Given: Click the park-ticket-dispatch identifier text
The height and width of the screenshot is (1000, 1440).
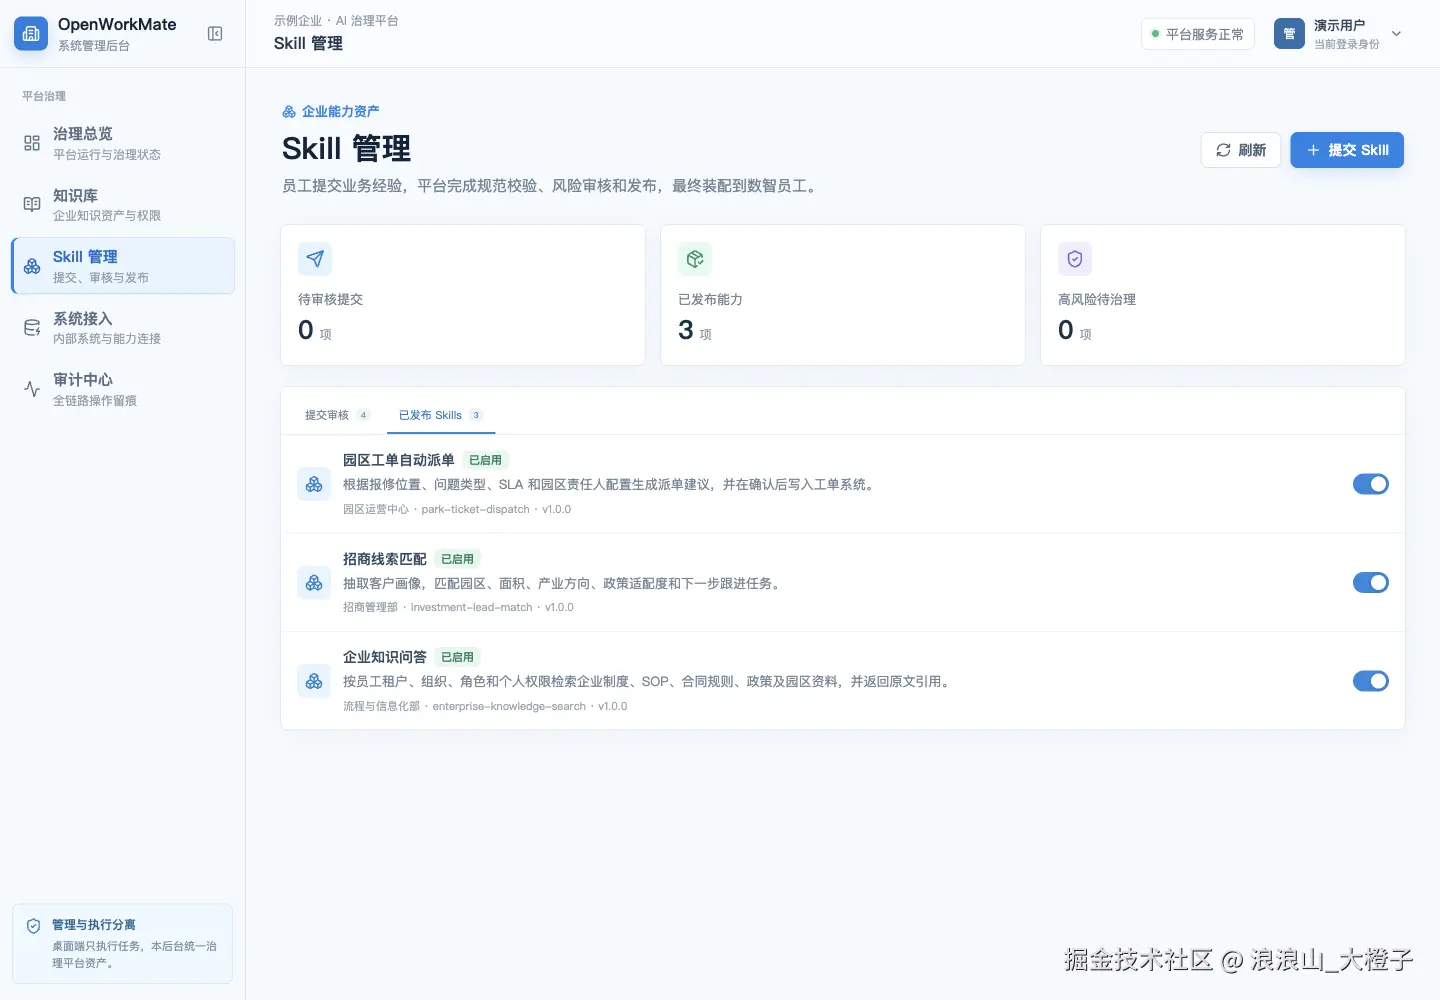Looking at the screenshot, I should point(476,509).
